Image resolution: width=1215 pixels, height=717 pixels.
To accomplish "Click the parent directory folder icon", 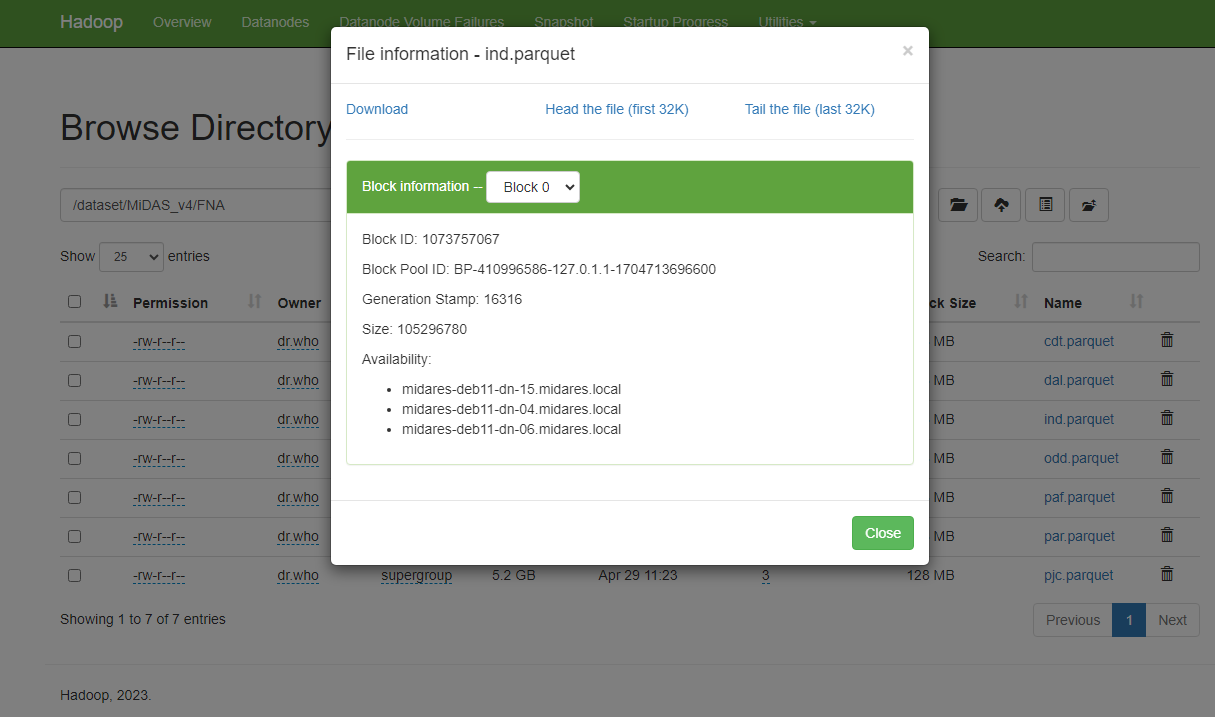I will pyautogui.click(x=1088, y=205).
